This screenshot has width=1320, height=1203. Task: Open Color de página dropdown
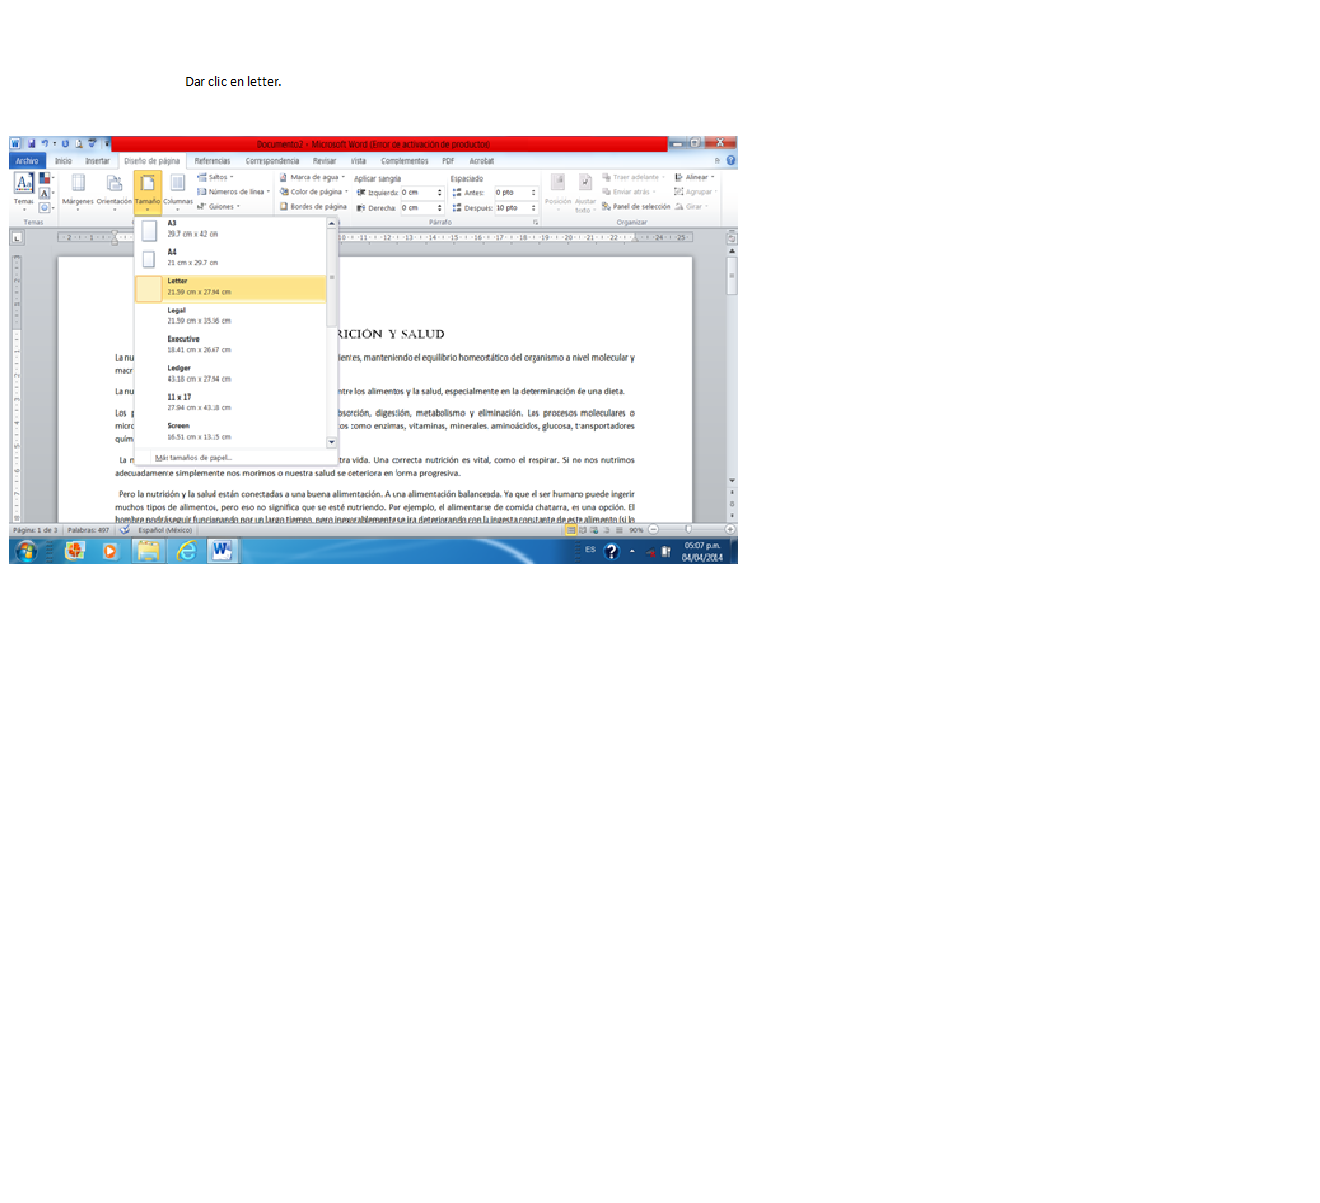click(314, 192)
